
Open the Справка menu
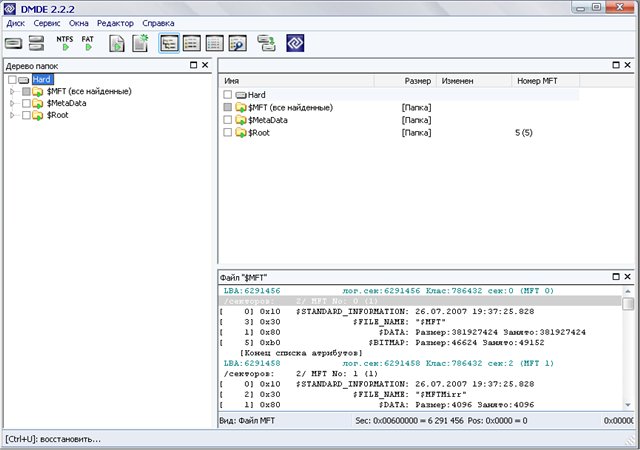pos(158,23)
